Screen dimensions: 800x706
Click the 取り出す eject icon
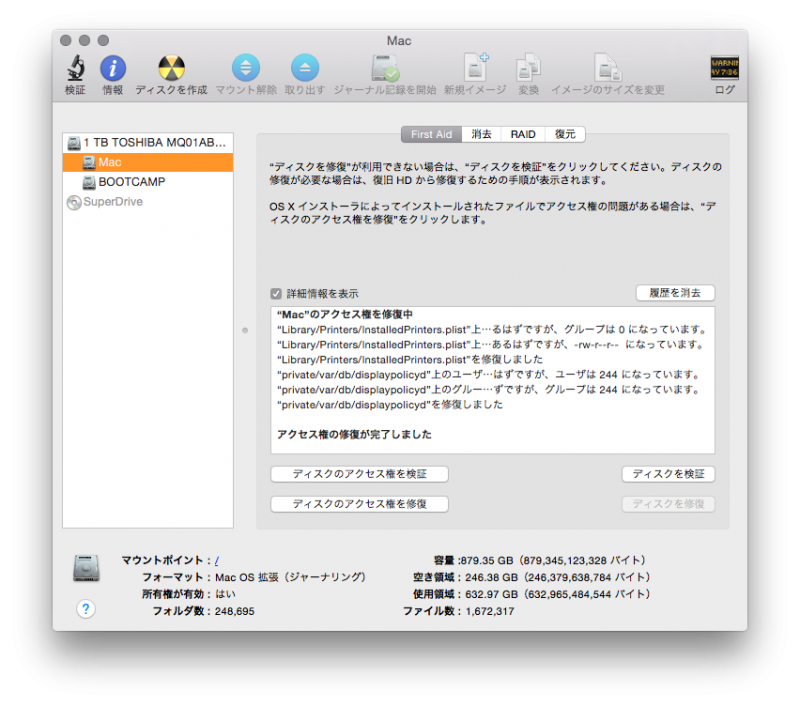coord(304,69)
